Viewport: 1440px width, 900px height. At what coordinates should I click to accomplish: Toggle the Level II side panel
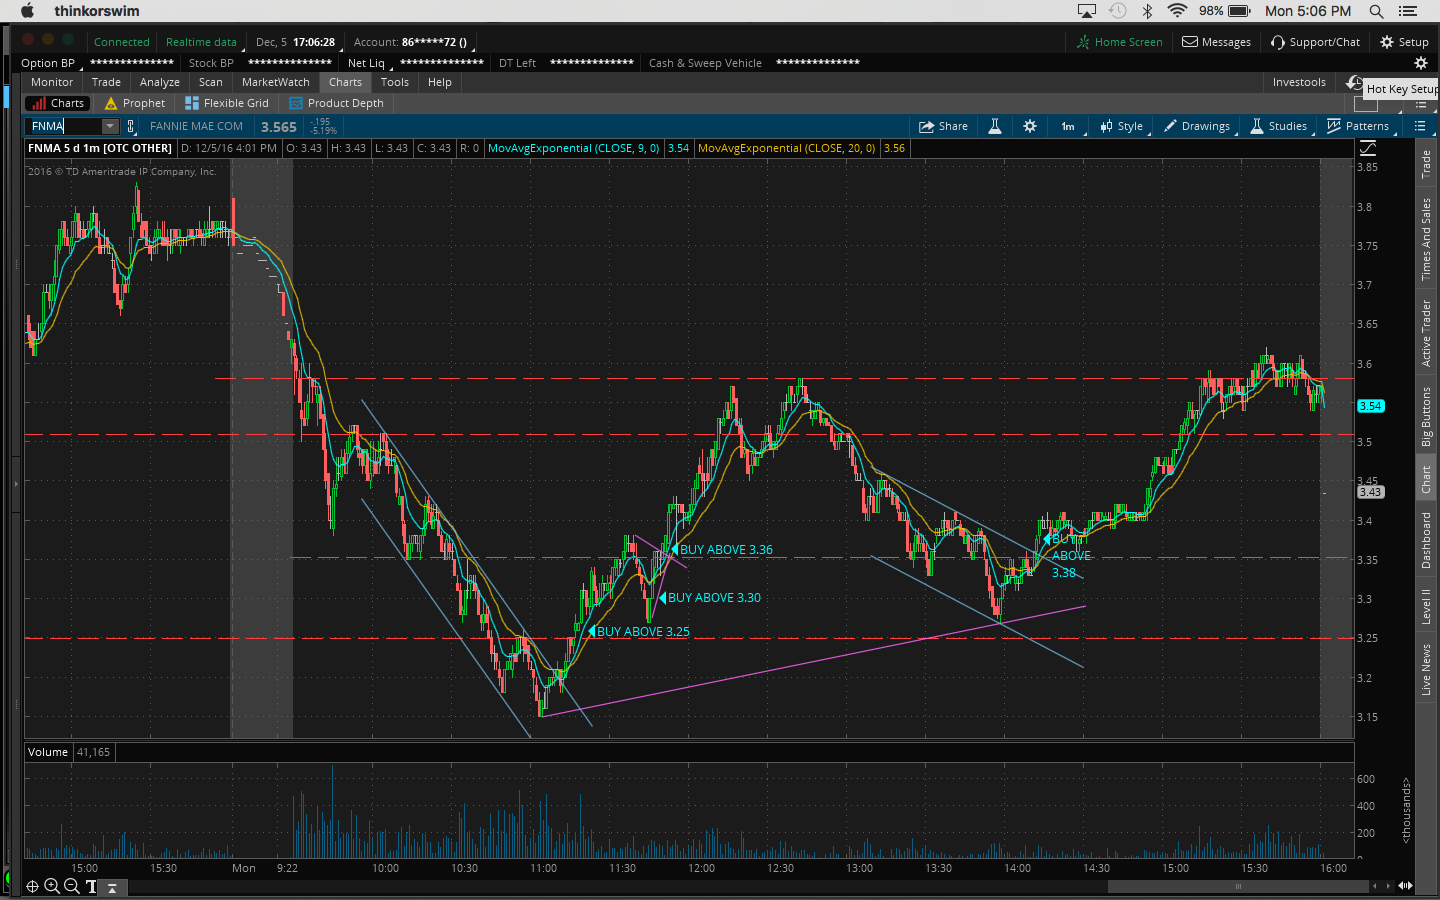click(x=1427, y=606)
